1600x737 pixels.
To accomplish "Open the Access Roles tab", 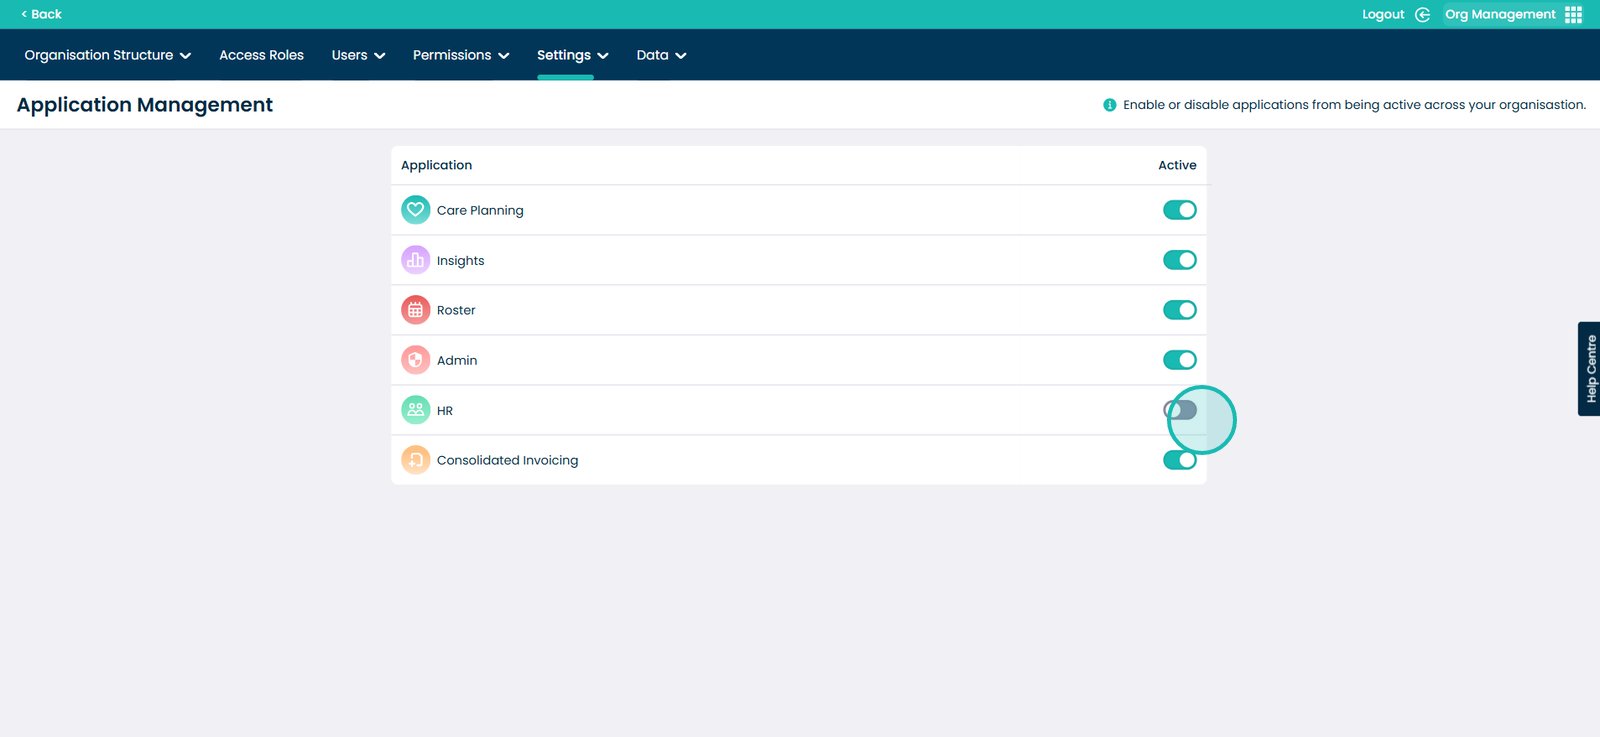I will [x=261, y=55].
